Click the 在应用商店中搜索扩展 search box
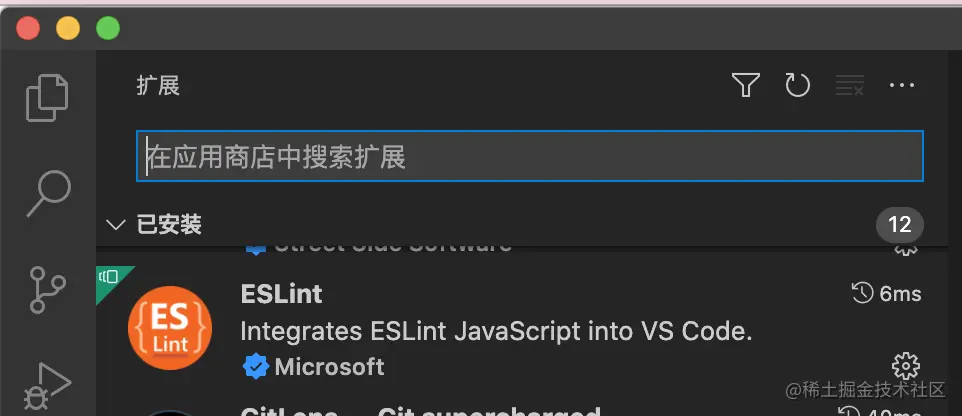The width and height of the screenshot is (962, 416). 530,156
